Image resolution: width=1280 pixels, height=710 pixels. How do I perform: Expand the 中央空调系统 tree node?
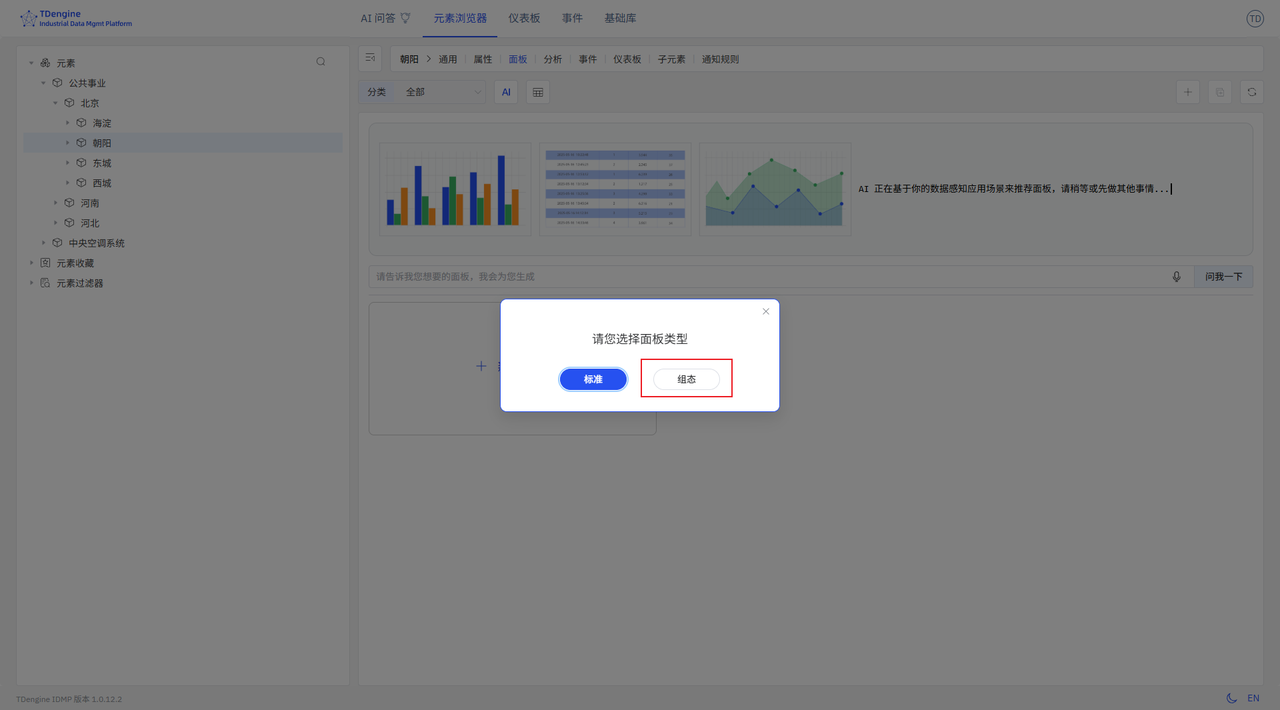(x=44, y=243)
